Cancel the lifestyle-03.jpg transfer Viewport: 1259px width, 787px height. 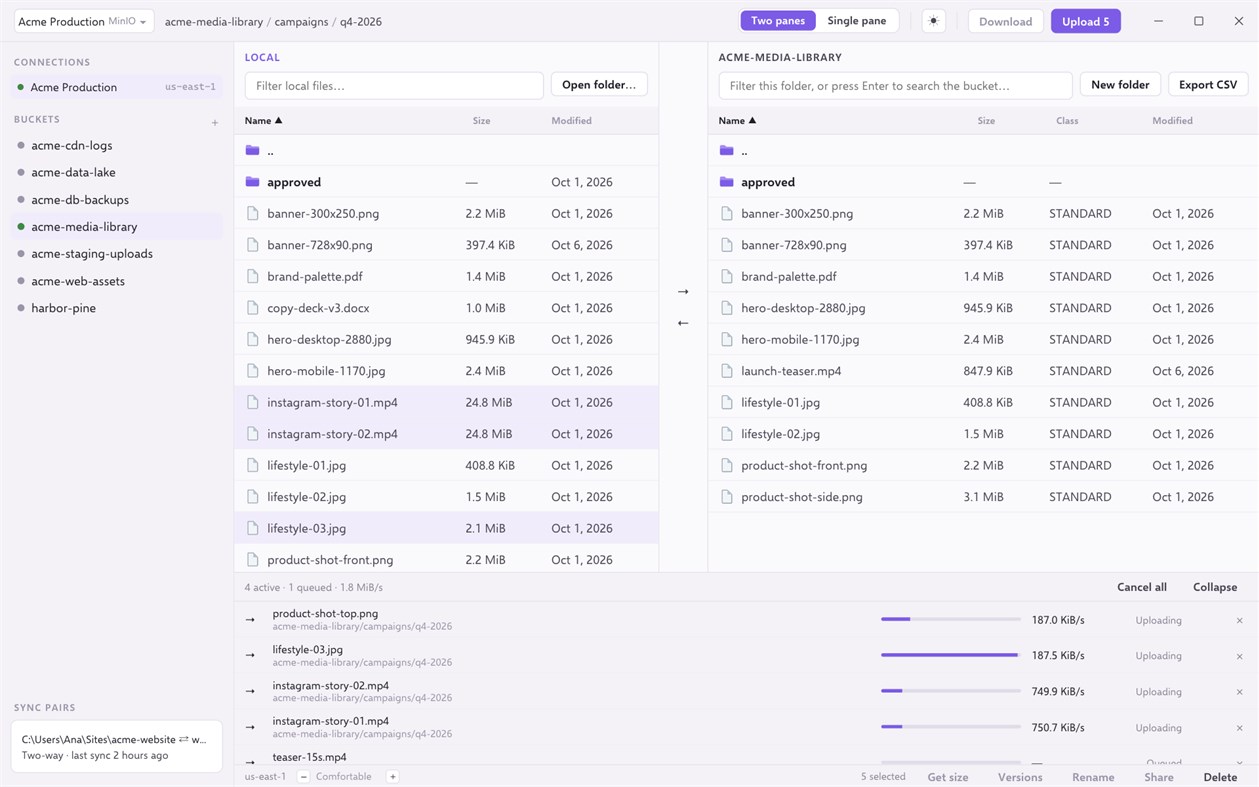1239,656
